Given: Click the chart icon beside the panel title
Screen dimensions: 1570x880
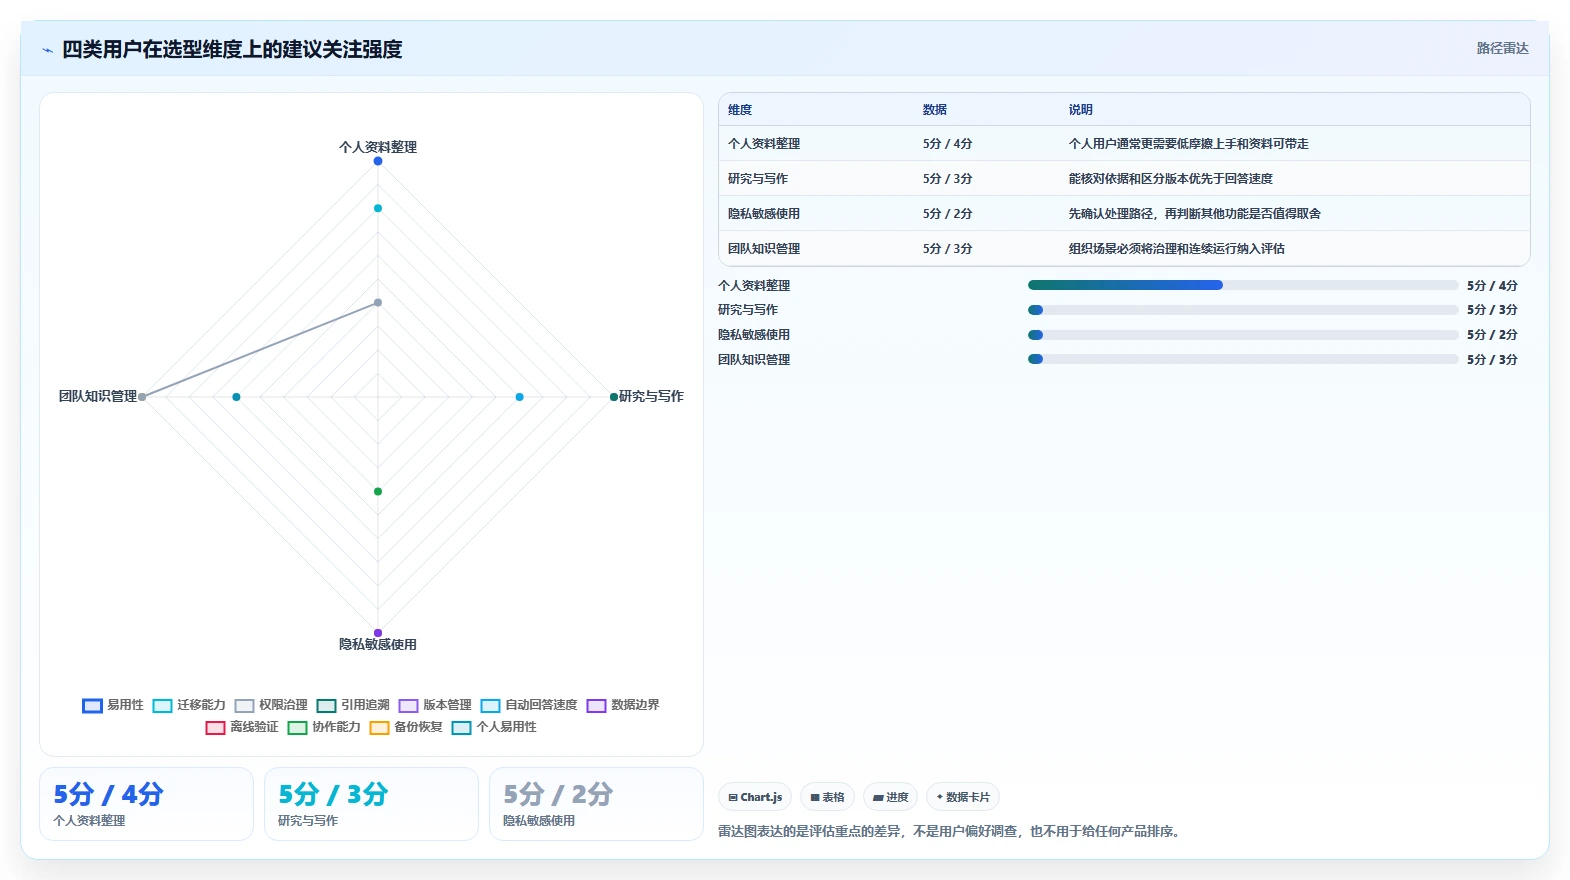Looking at the screenshot, I should 47,50.
